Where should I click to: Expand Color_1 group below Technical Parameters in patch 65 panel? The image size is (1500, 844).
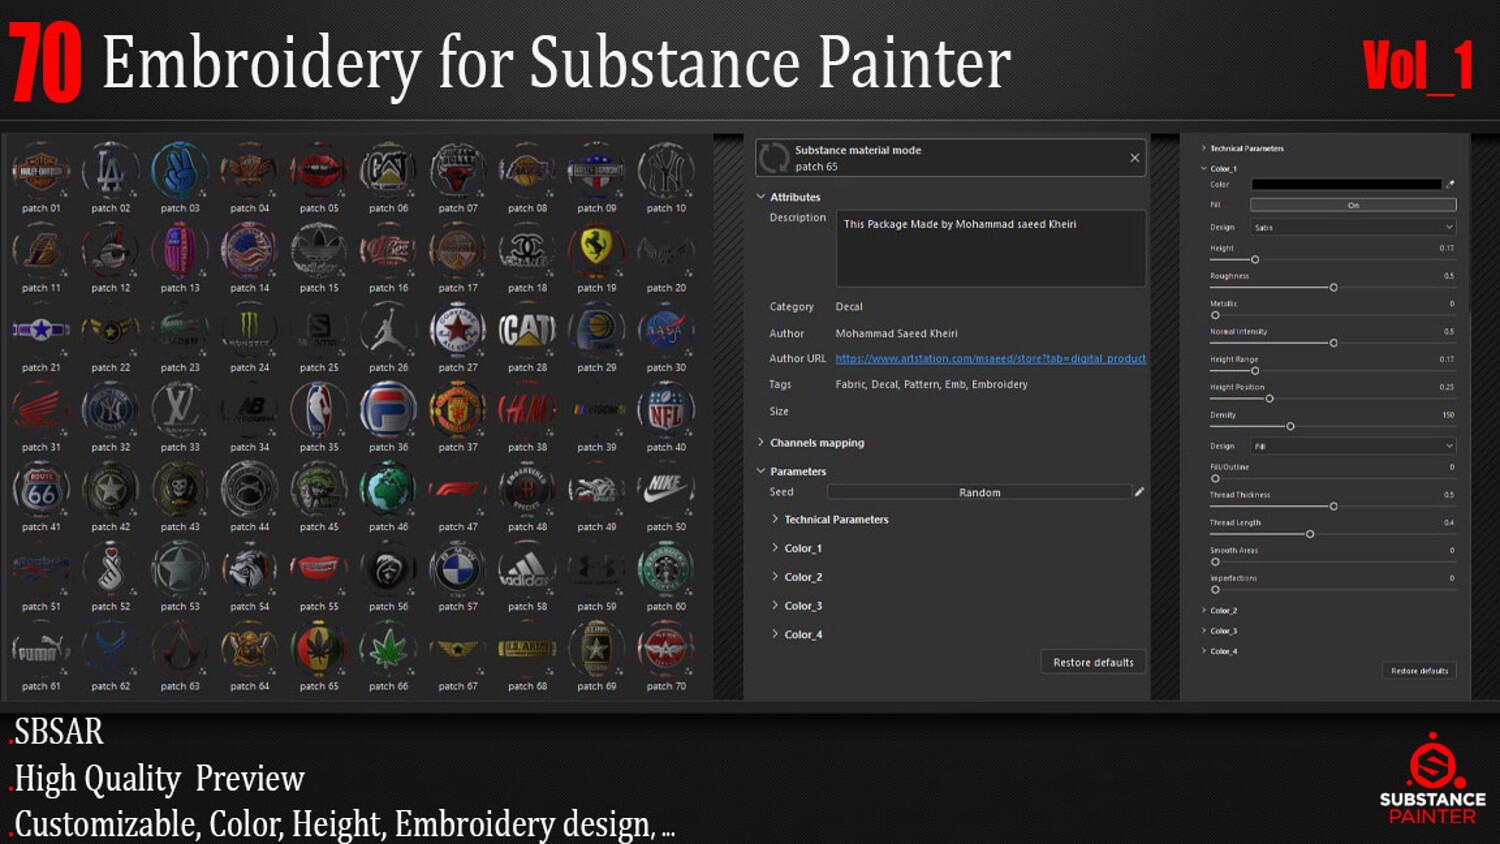(775, 548)
